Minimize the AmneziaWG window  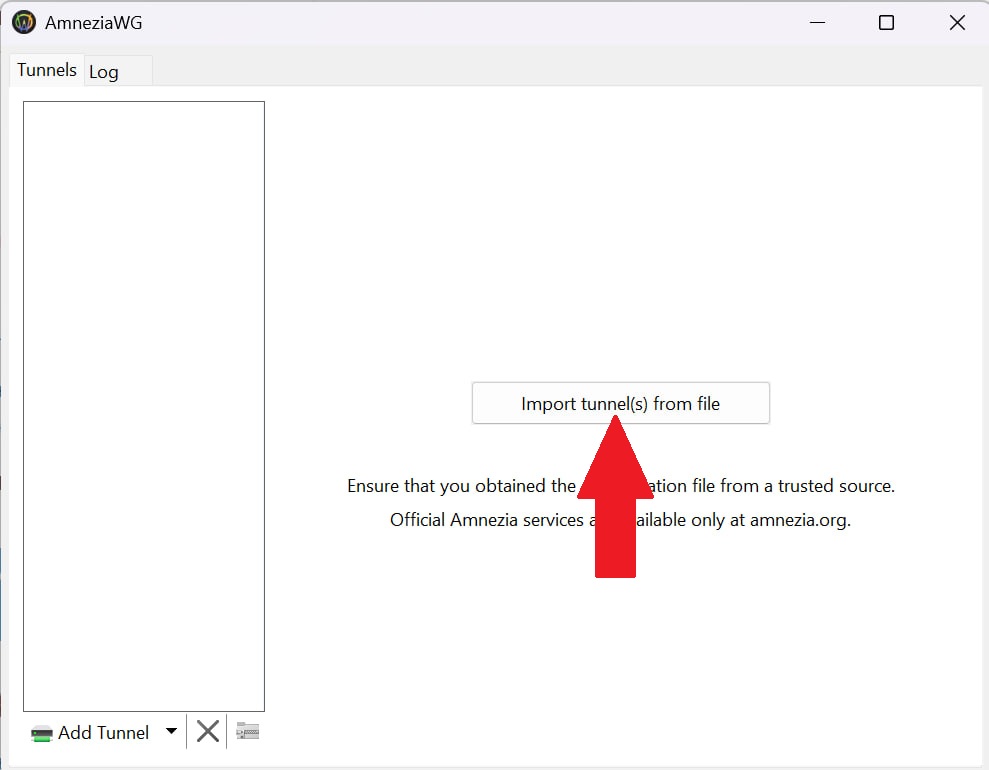pyautogui.click(x=817, y=23)
